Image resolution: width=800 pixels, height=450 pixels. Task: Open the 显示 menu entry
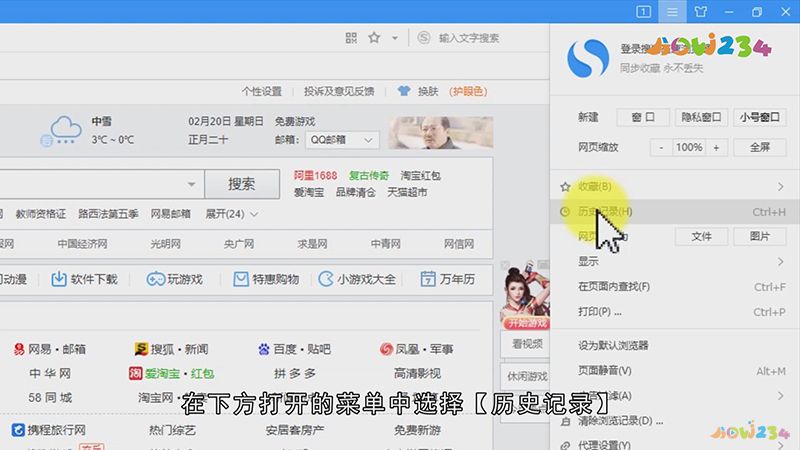674,262
